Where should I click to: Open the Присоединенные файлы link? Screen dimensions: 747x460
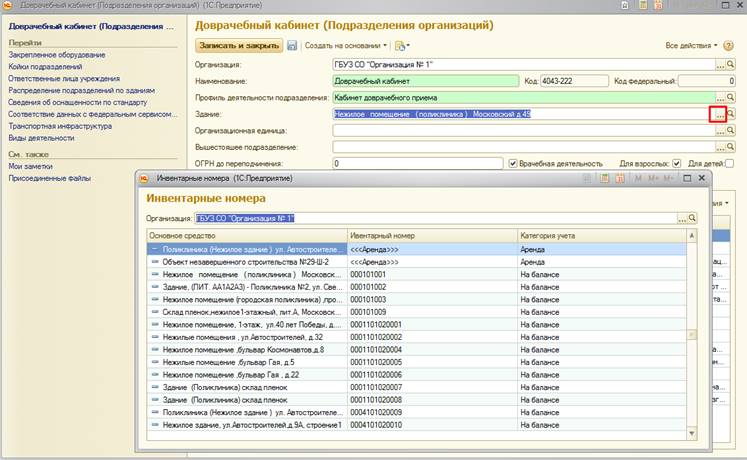coord(48,178)
